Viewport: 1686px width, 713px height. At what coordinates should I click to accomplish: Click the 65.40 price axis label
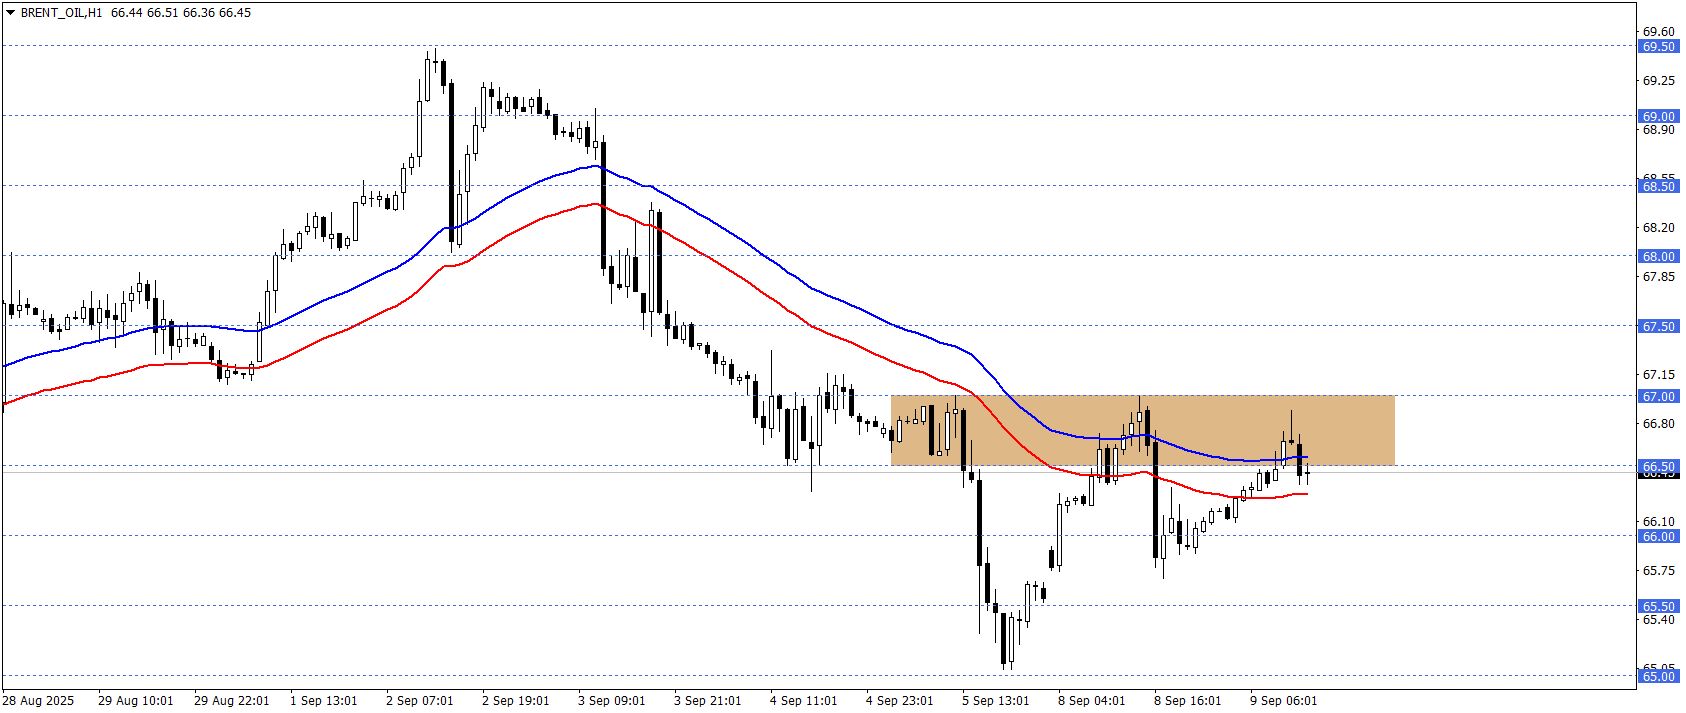coord(1659,620)
